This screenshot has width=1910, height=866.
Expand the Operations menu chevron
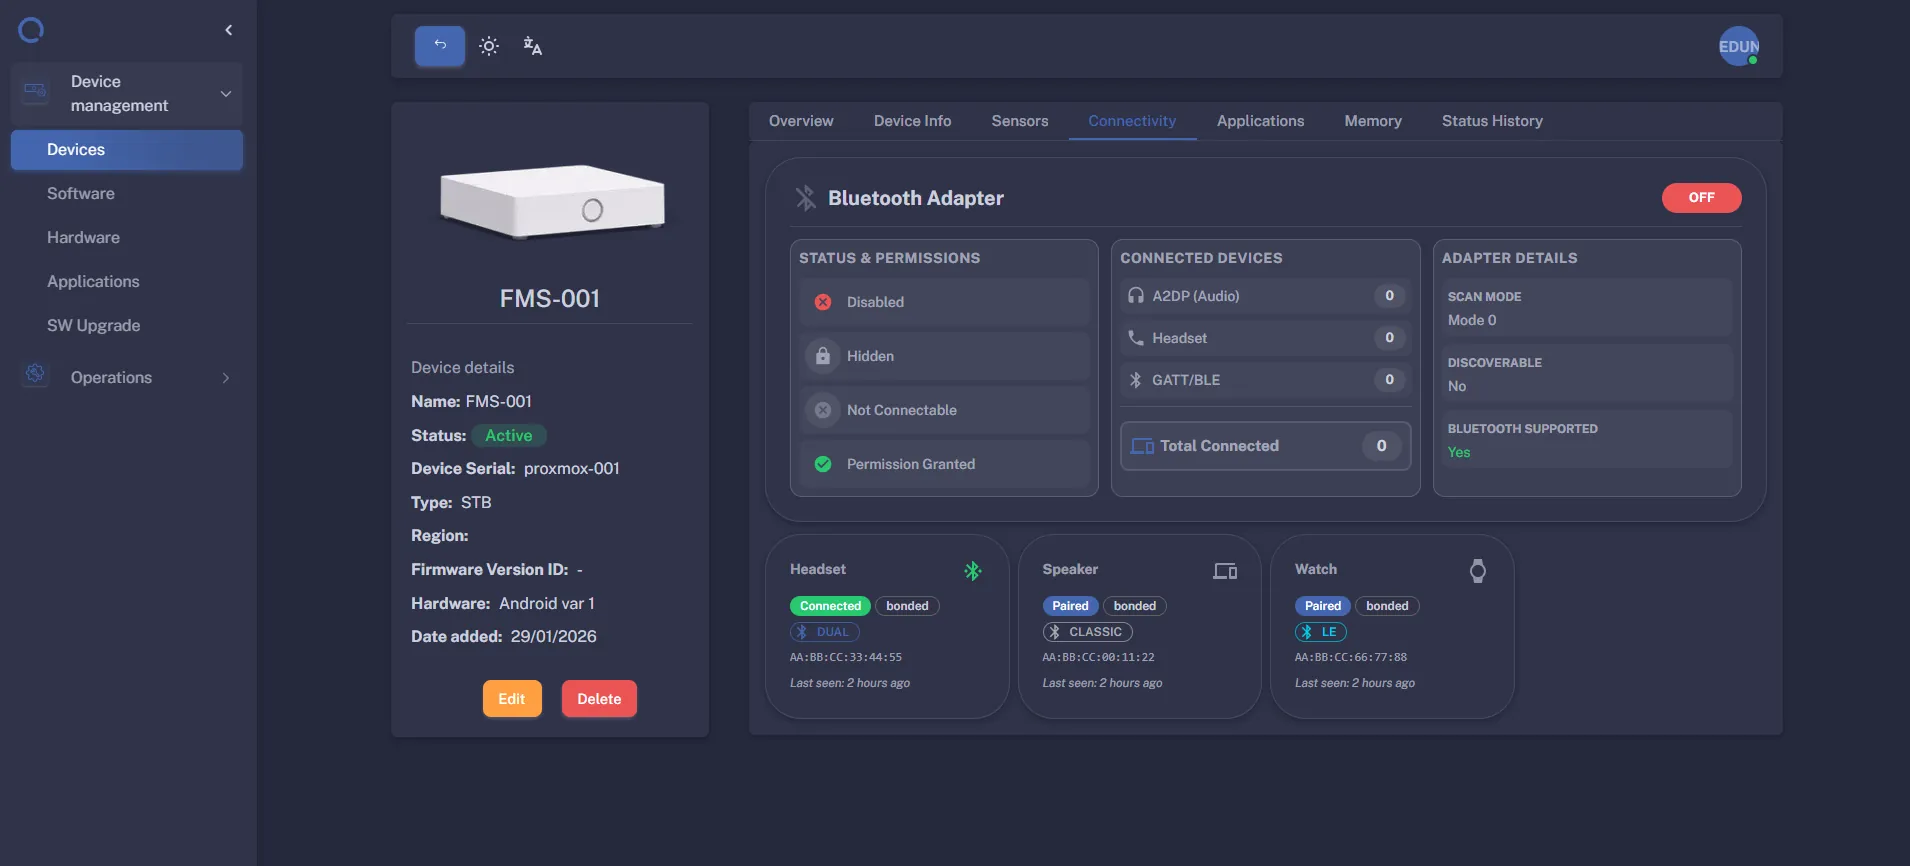pyautogui.click(x=226, y=378)
